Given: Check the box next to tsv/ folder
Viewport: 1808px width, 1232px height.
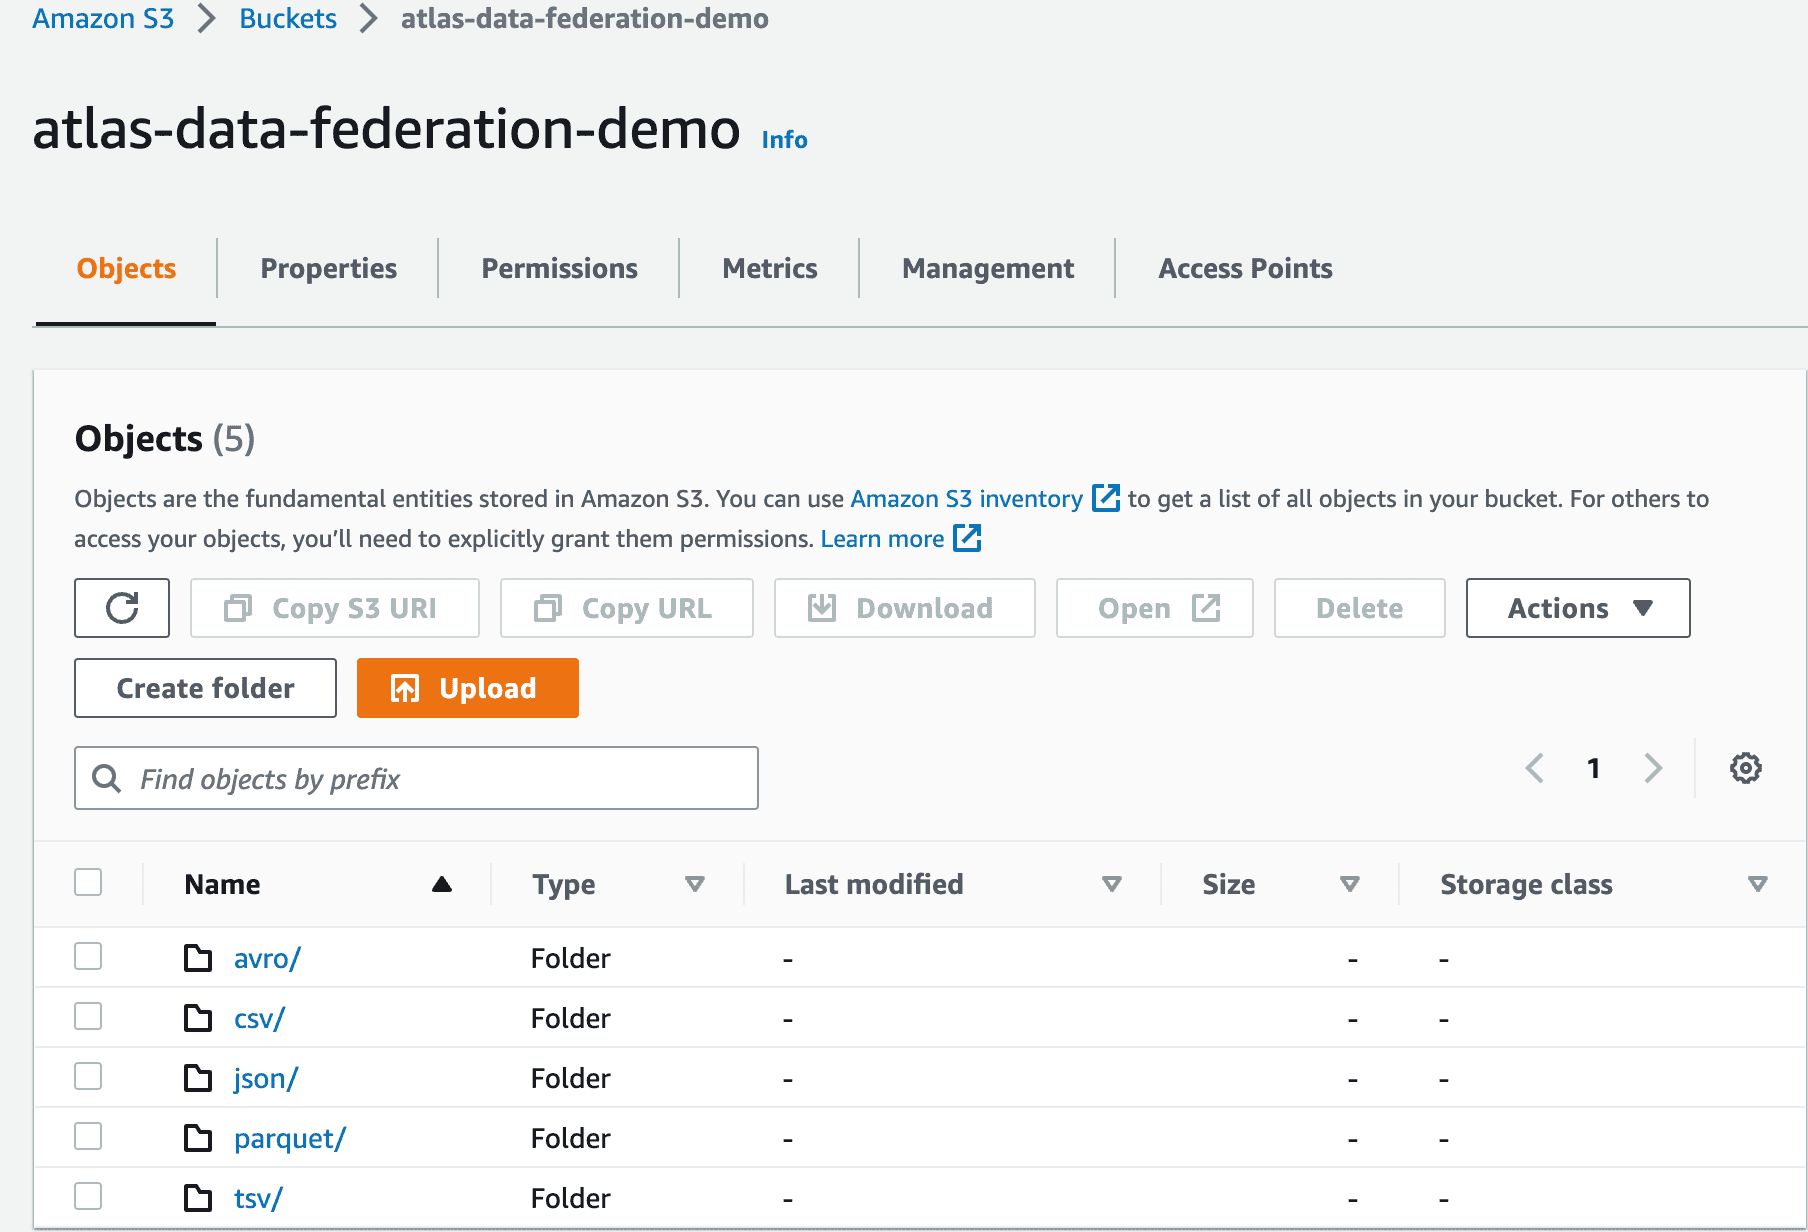Looking at the screenshot, I should pyautogui.click(x=88, y=1197).
